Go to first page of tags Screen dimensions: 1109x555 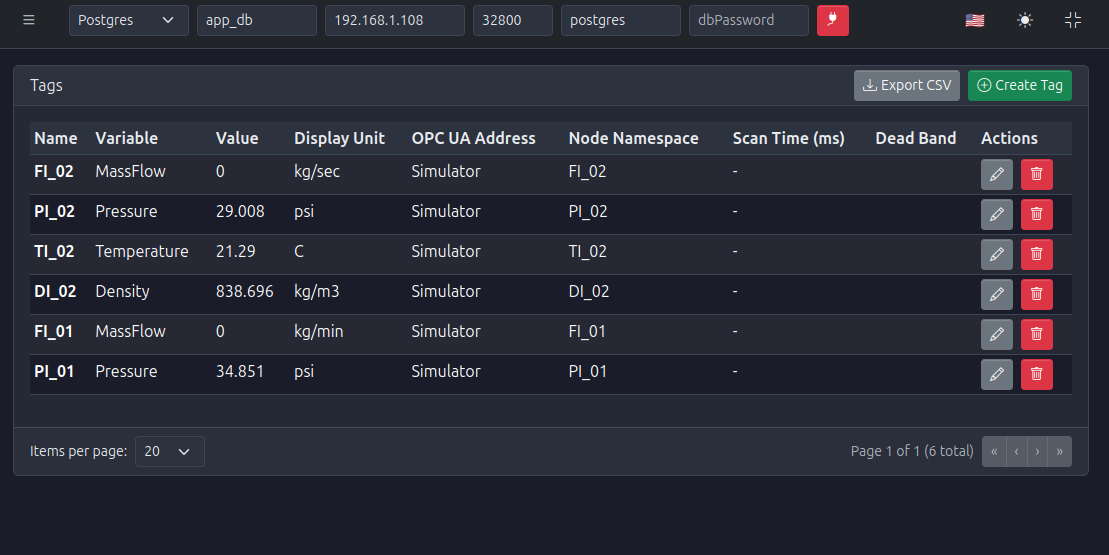(x=994, y=451)
